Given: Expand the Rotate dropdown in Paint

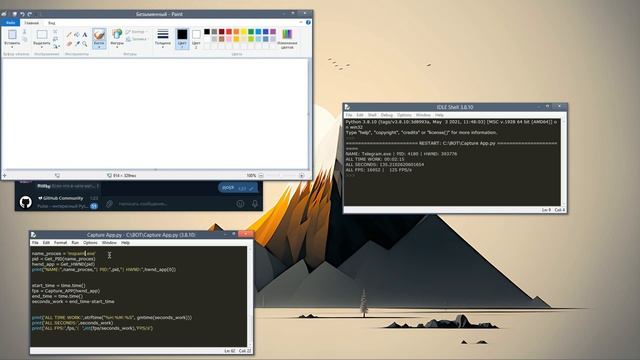Looking at the screenshot, I should 56,47.
